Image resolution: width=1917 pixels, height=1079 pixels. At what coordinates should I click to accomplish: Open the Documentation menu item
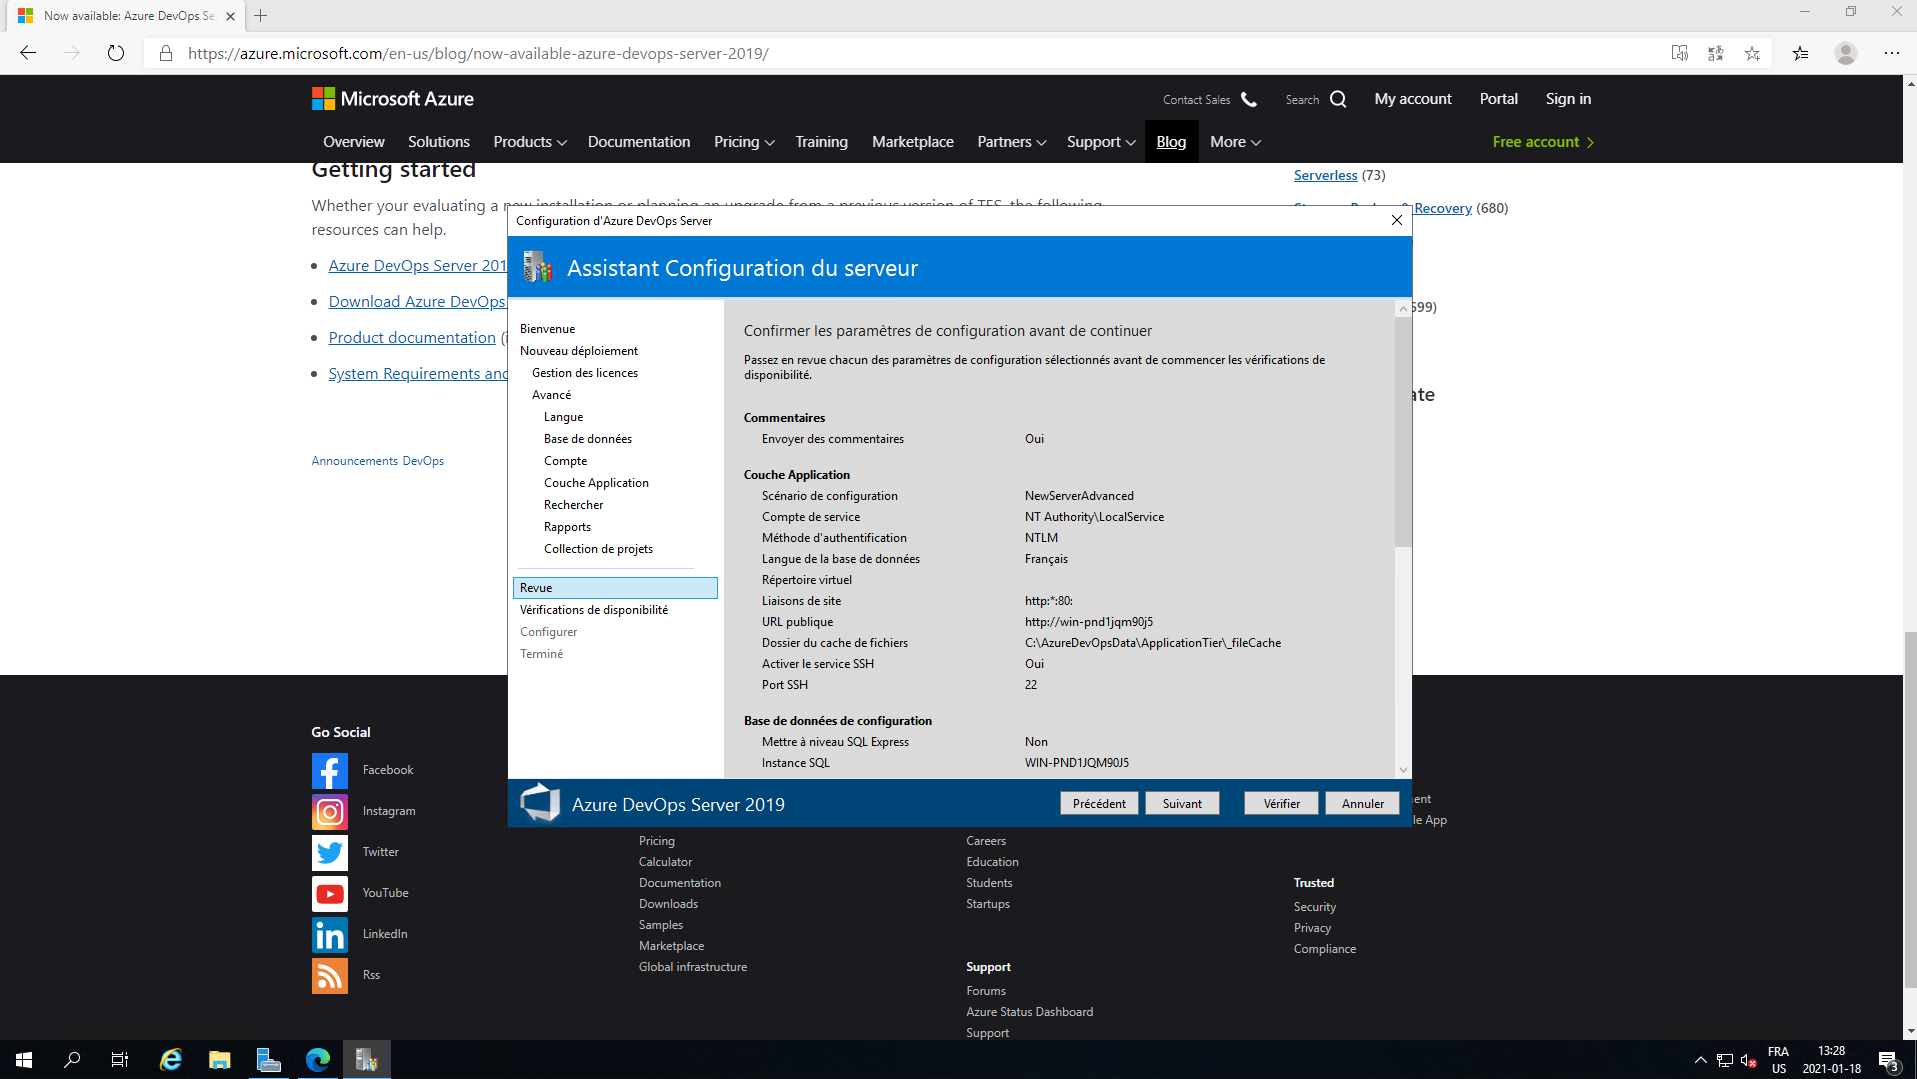click(638, 142)
